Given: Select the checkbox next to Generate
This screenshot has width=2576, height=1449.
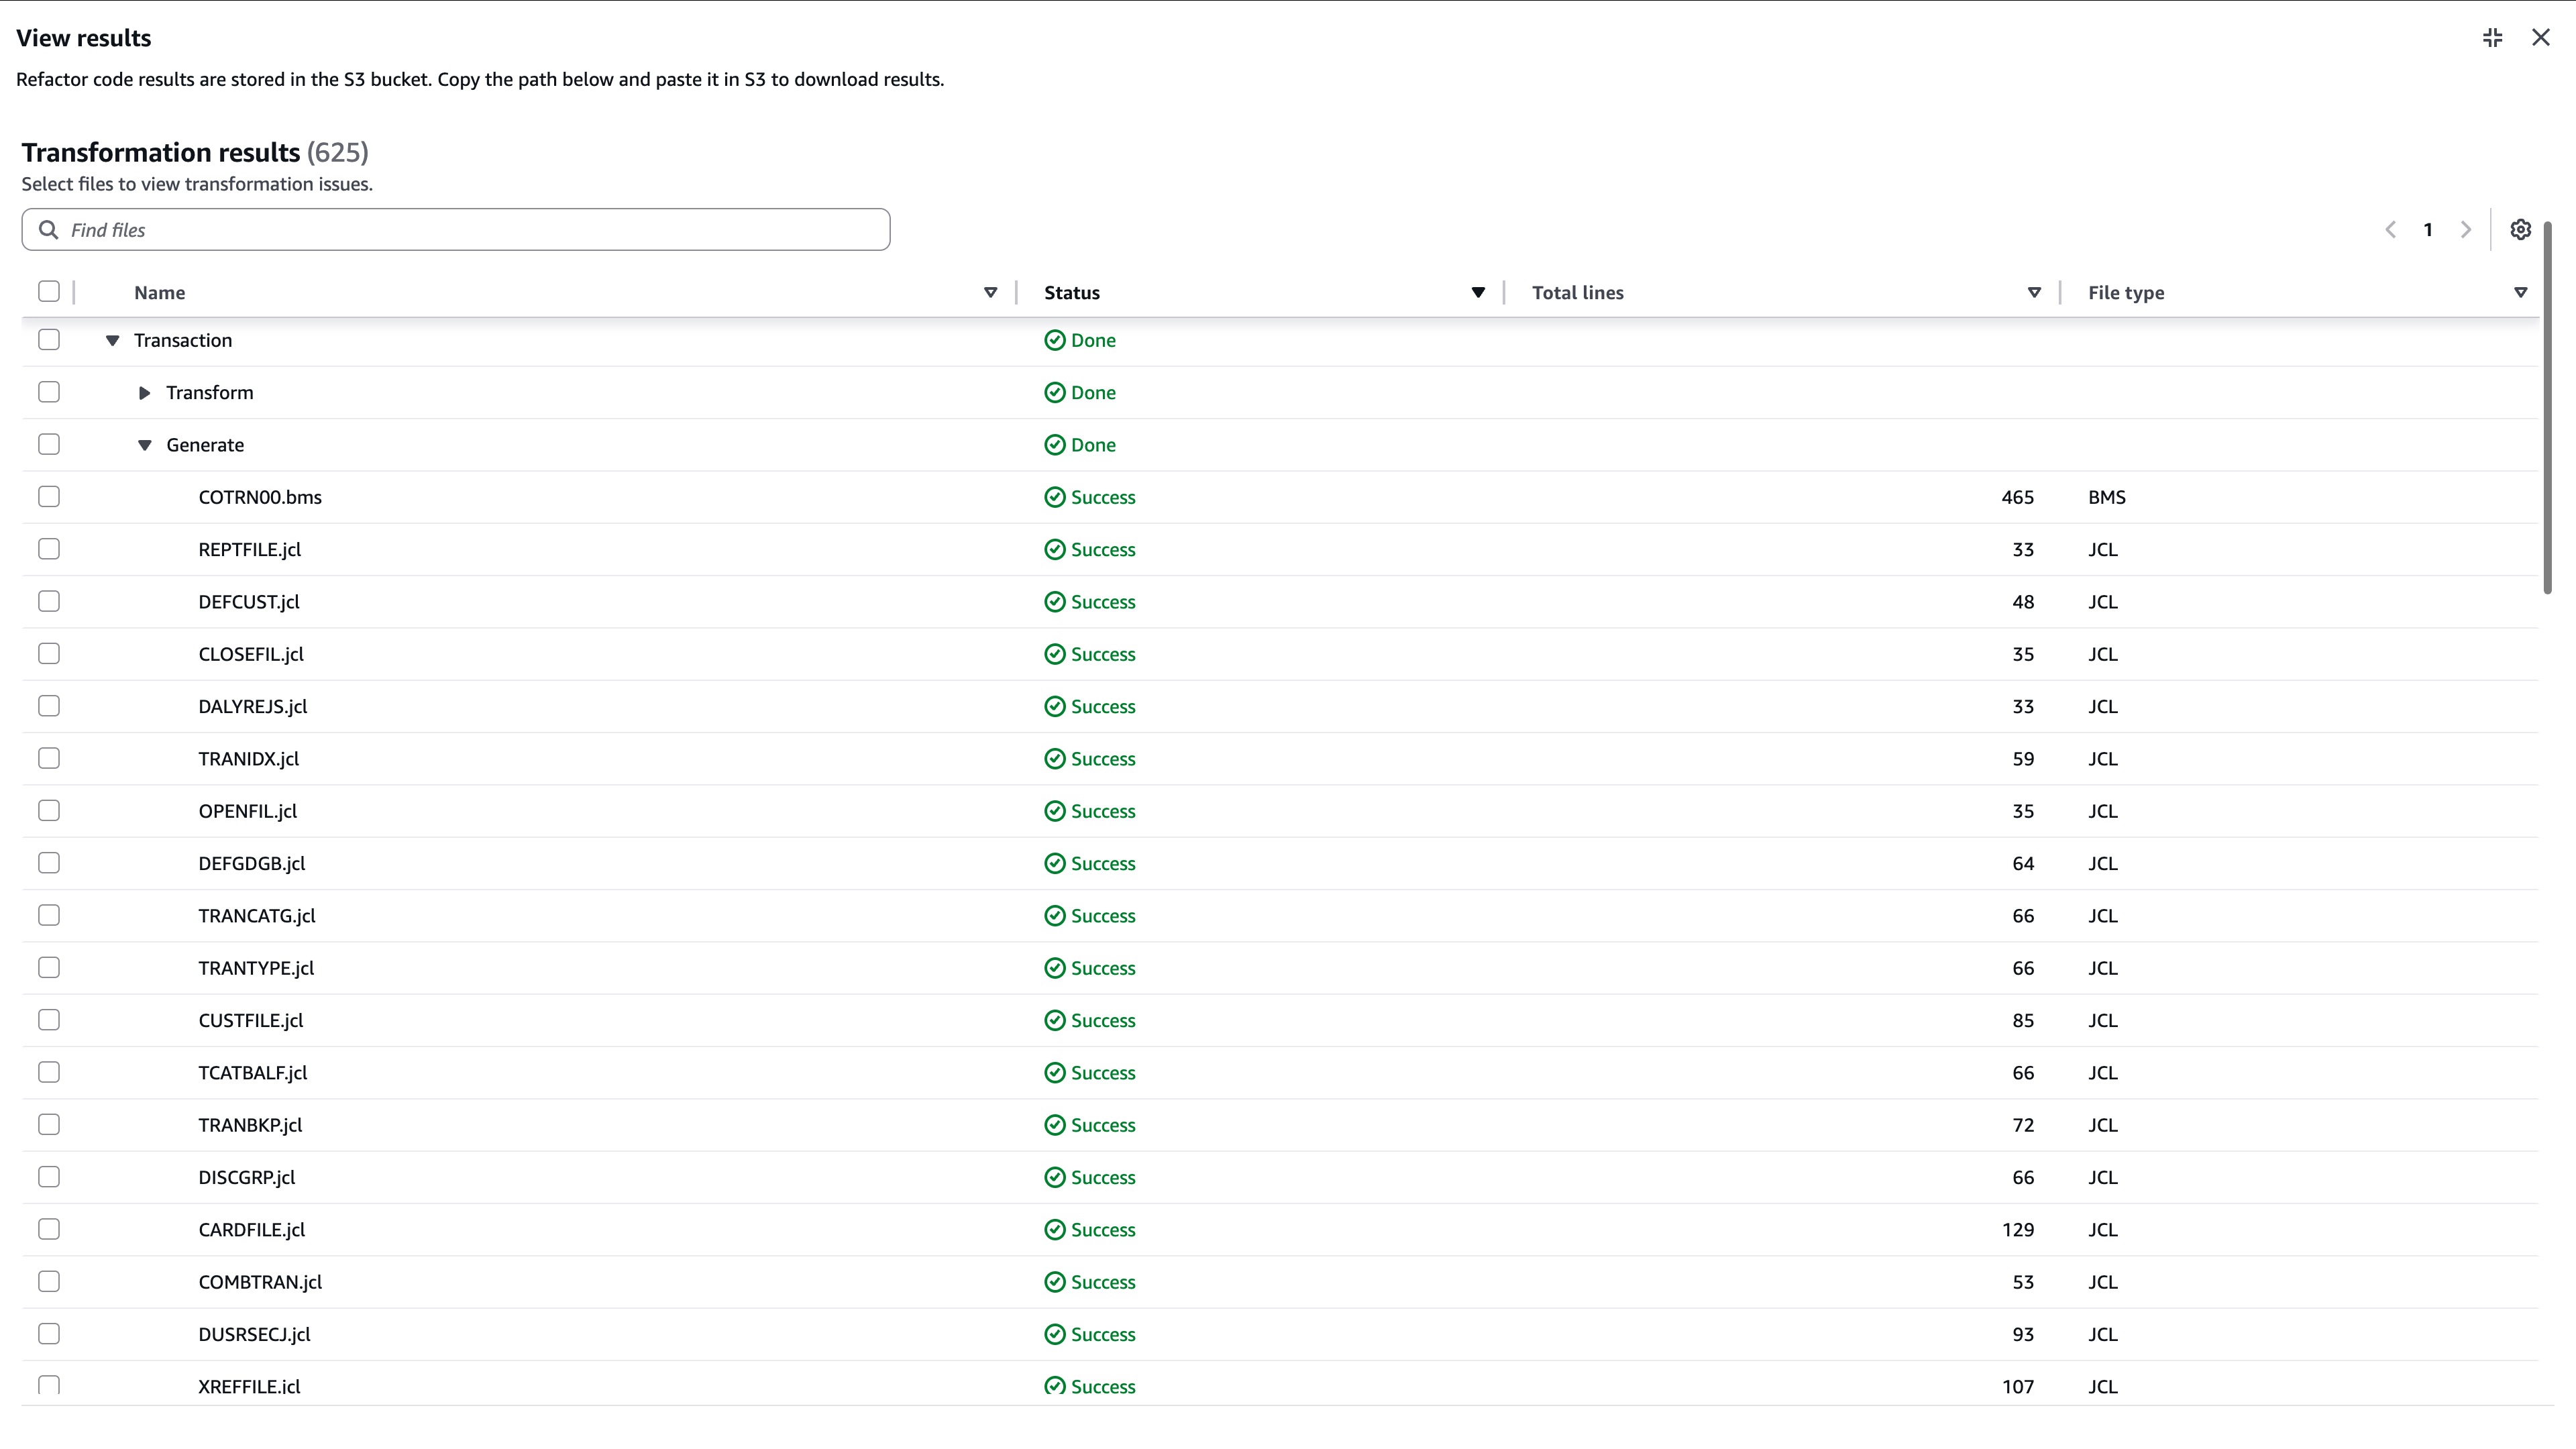Looking at the screenshot, I should point(48,444).
